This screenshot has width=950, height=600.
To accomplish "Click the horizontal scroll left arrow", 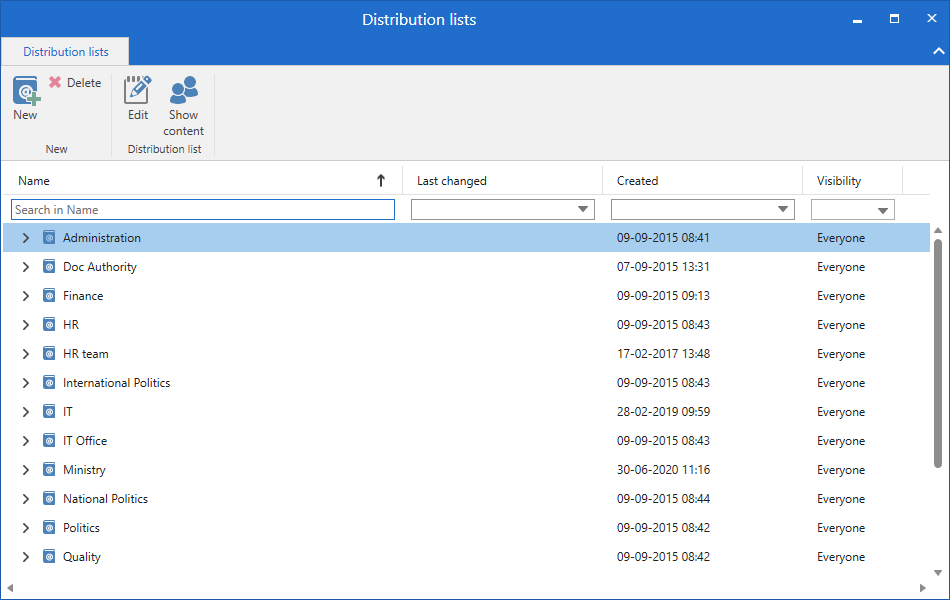I will [10, 588].
